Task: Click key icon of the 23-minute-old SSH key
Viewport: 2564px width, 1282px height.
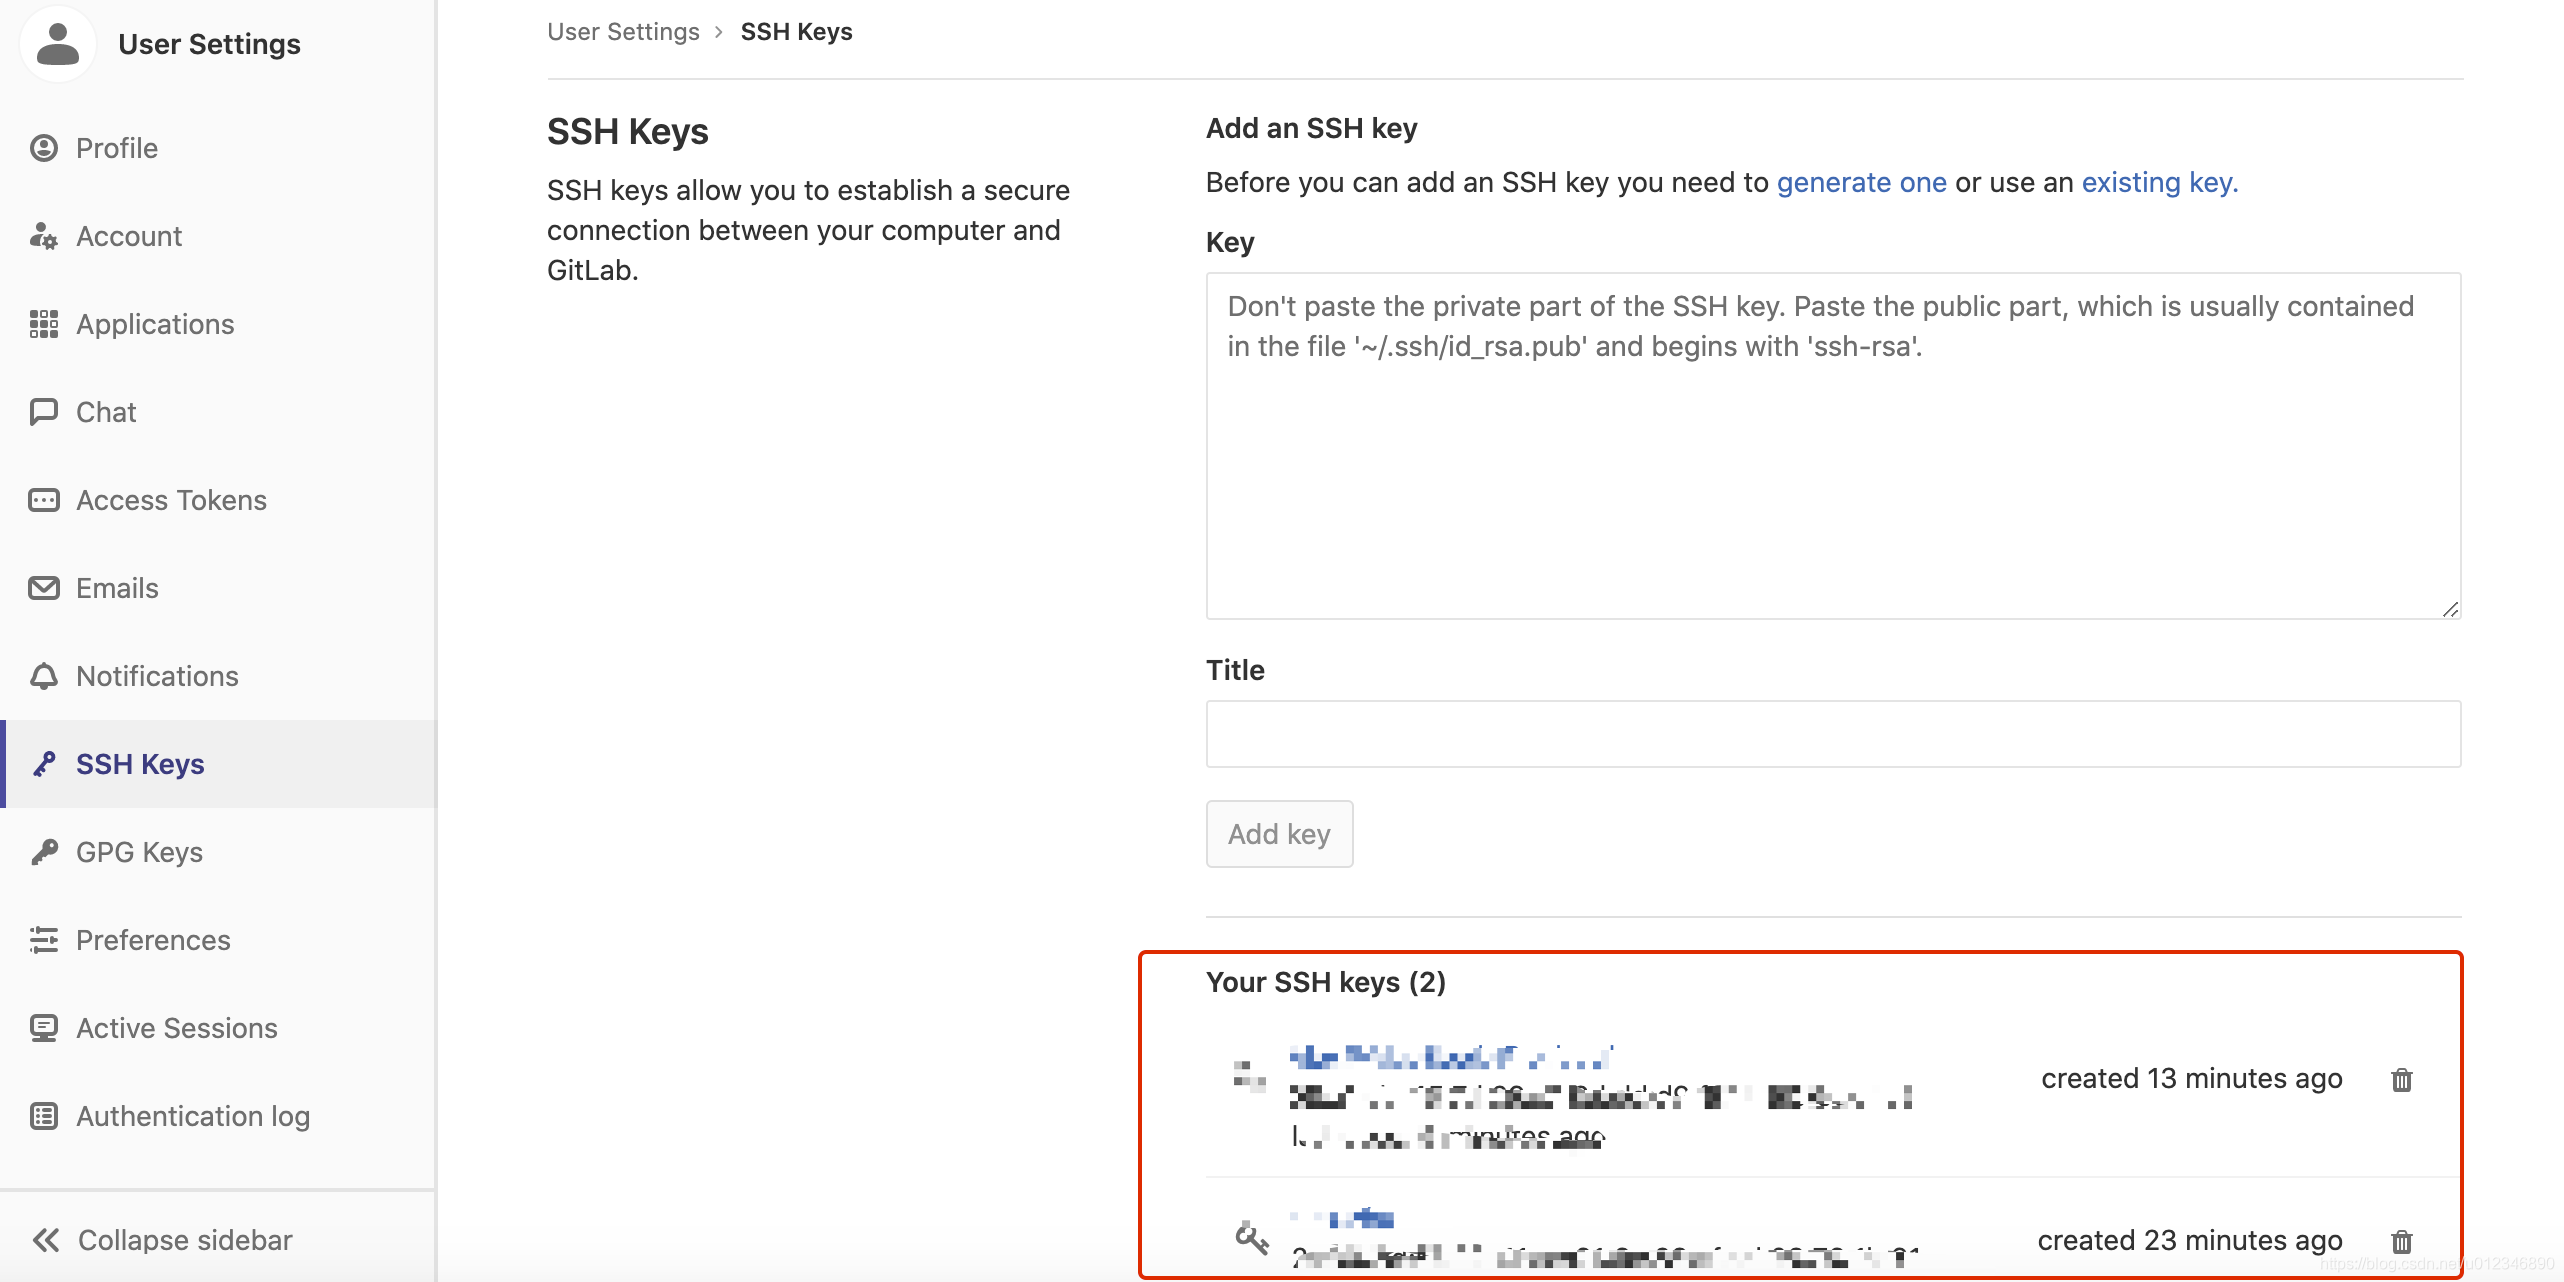Action: (1251, 1238)
